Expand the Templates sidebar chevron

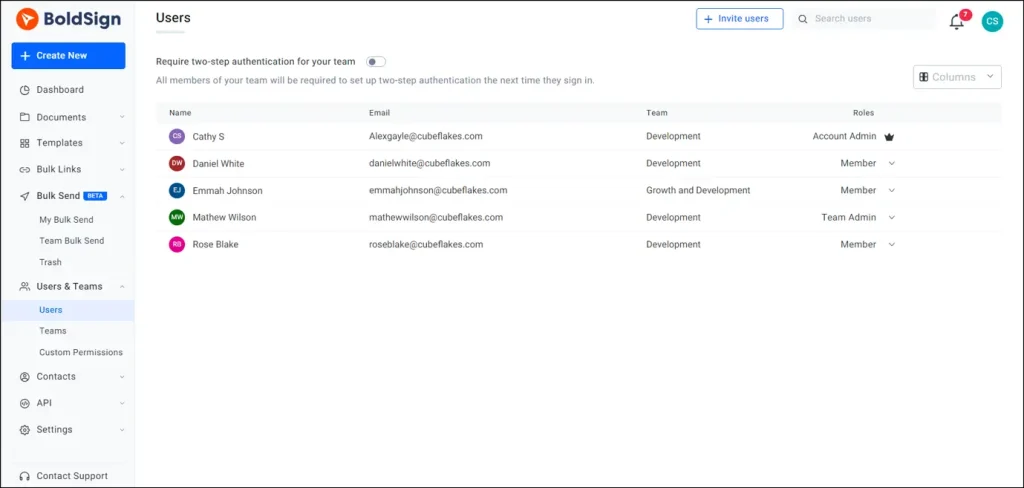(x=122, y=143)
